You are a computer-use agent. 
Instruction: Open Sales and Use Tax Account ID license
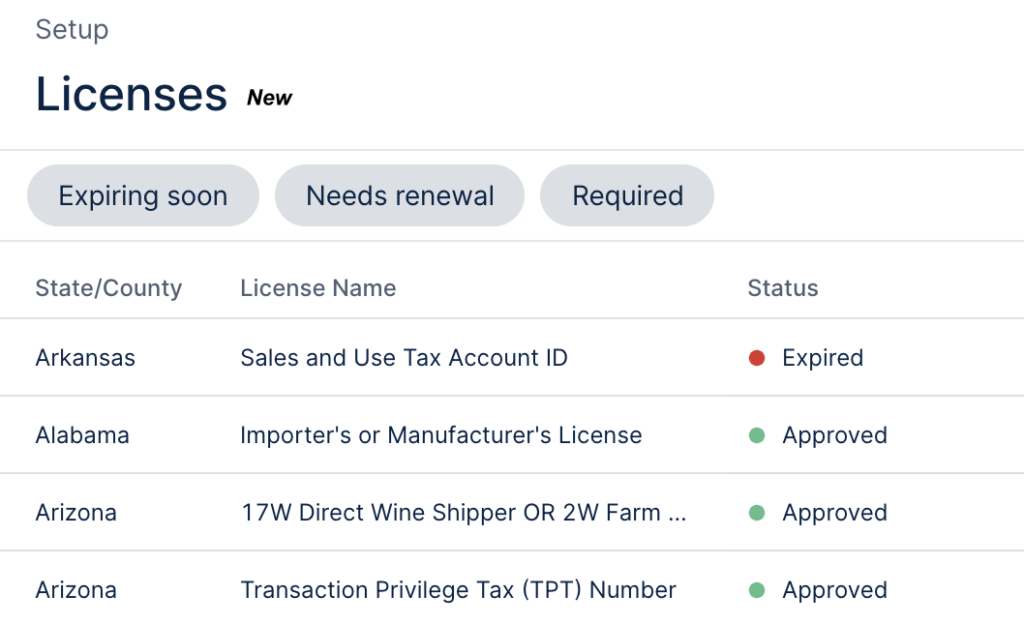click(404, 358)
